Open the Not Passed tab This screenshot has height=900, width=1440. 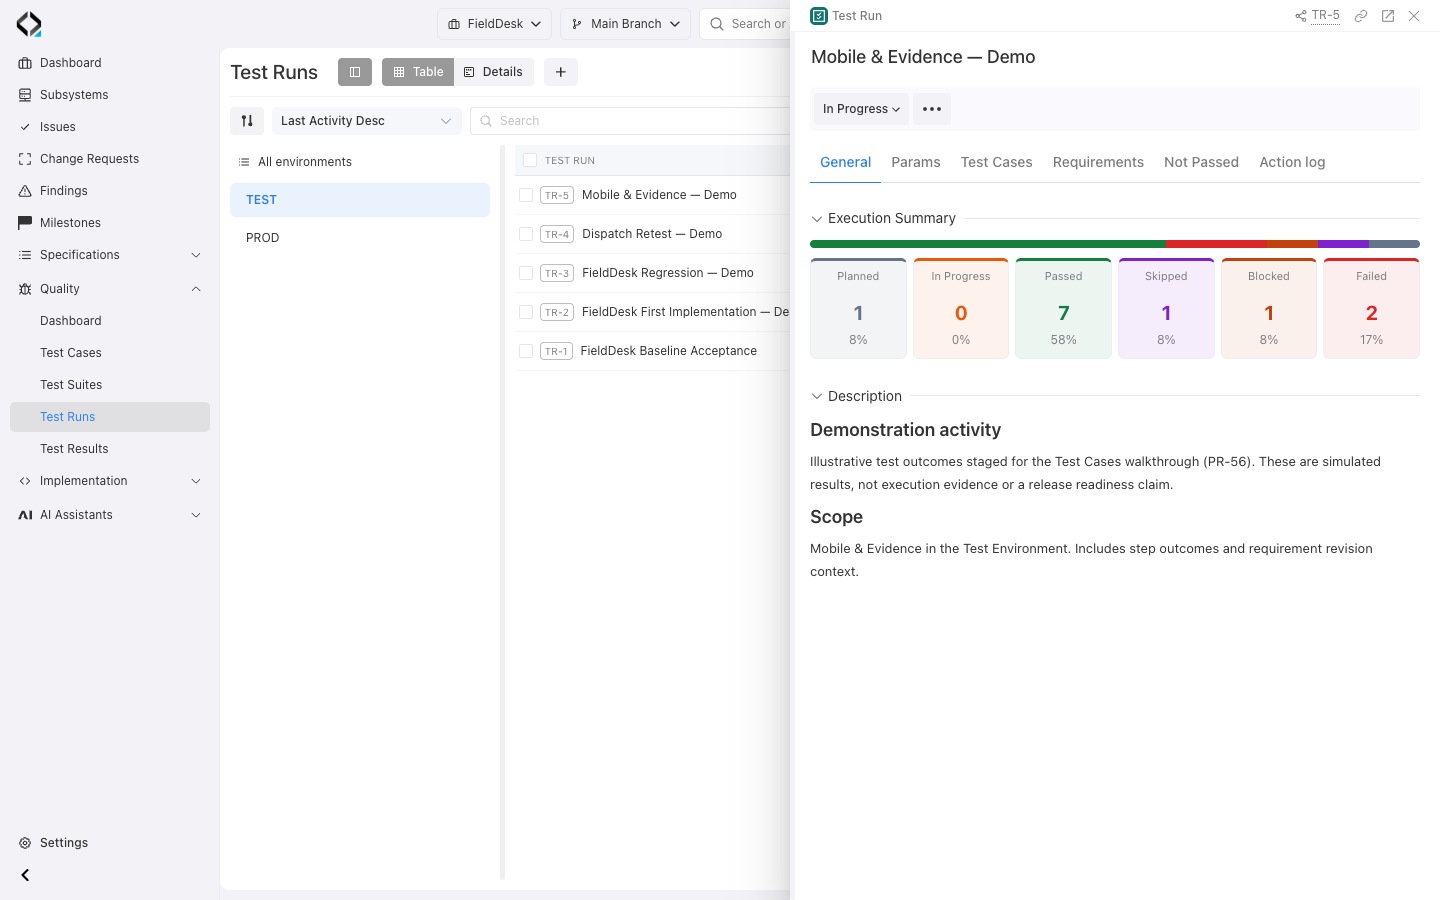click(1201, 162)
